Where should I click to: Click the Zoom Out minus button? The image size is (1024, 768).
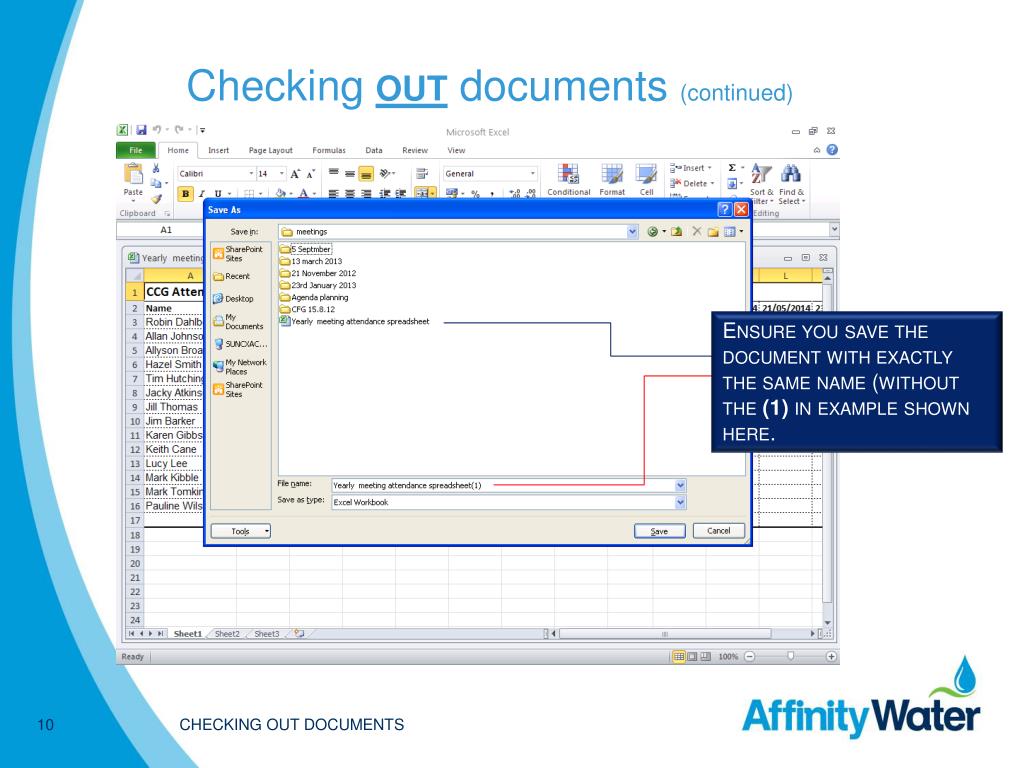(750, 656)
